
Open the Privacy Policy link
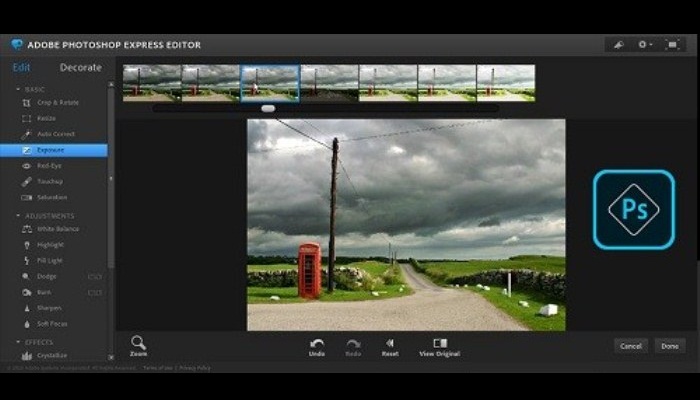[x=195, y=368]
